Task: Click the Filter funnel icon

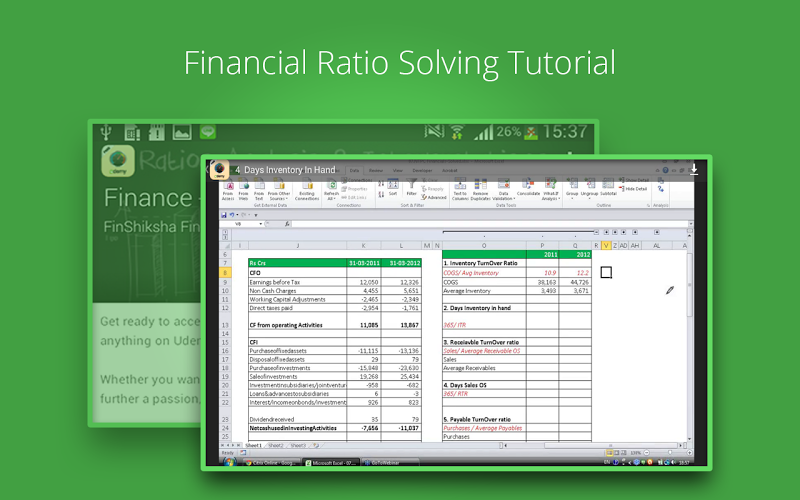Action: [x=412, y=188]
